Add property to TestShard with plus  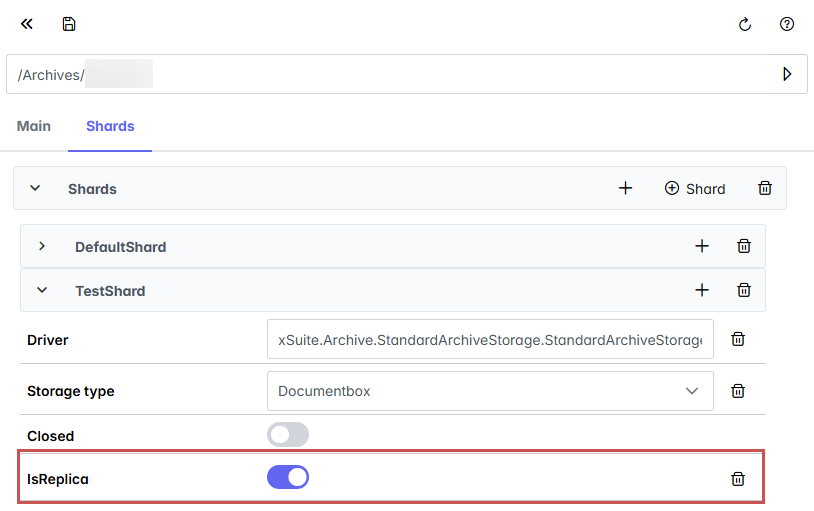pos(702,290)
